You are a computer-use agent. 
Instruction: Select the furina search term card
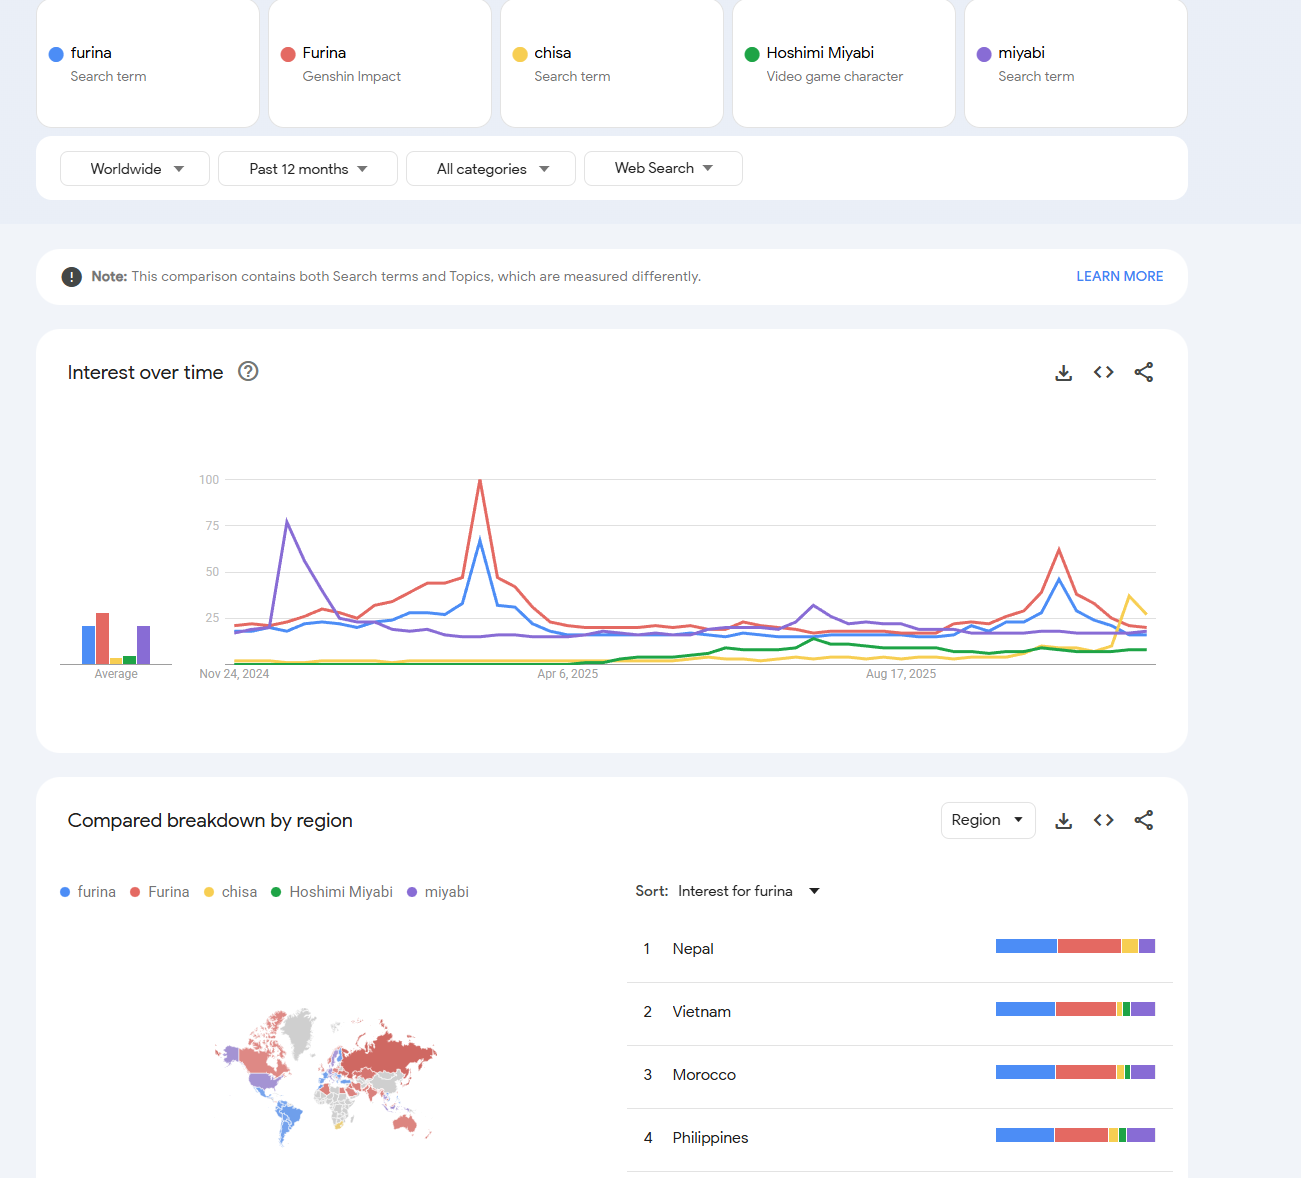pyautogui.click(x=148, y=64)
